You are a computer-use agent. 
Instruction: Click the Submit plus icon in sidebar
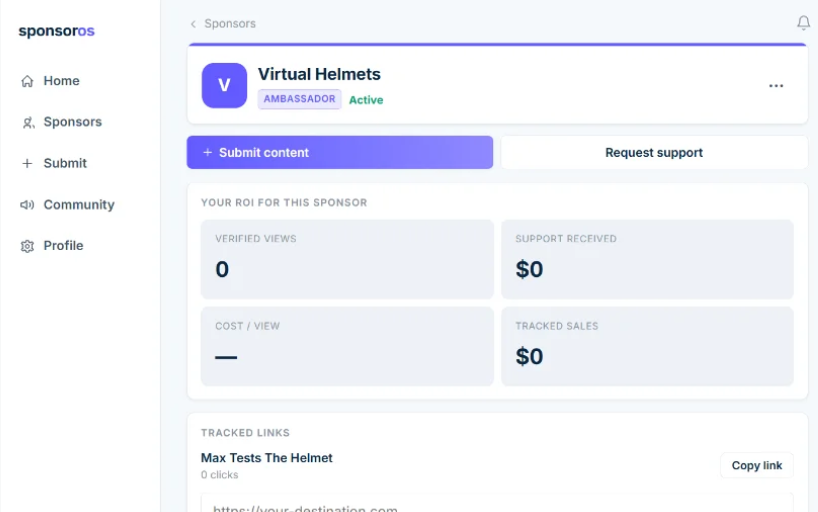tap(27, 163)
